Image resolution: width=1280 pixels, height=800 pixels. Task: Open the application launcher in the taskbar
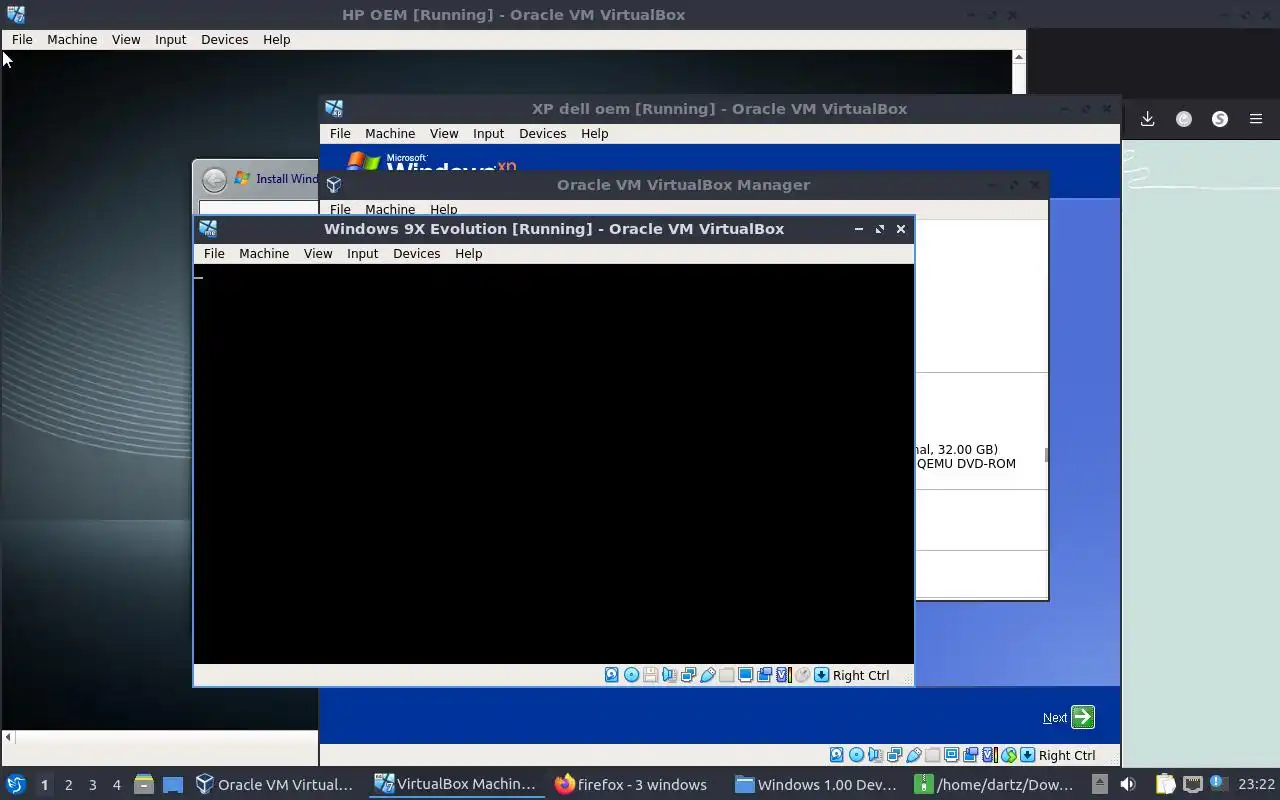[x=15, y=785]
